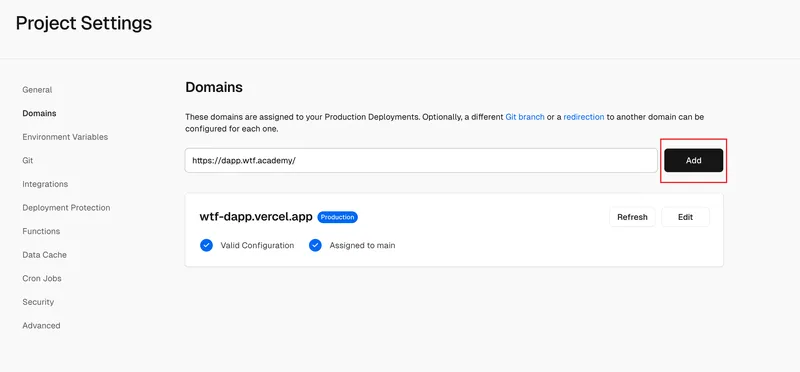Click the Add domain button
Image resolution: width=800 pixels, height=372 pixels.
[693, 160]
